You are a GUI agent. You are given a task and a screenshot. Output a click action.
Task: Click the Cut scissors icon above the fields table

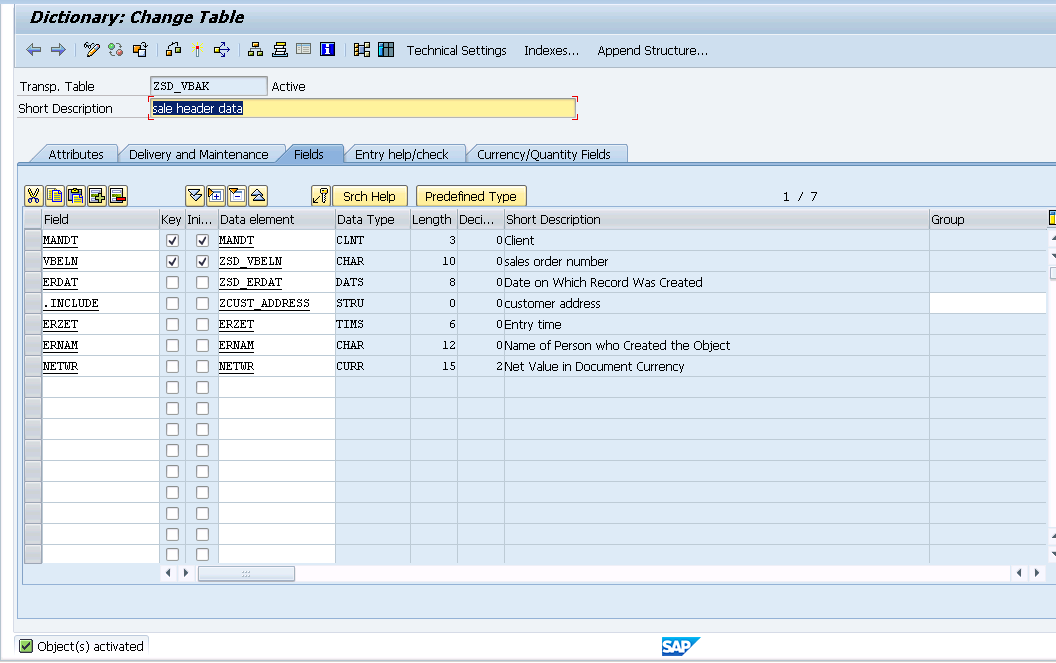34,196
